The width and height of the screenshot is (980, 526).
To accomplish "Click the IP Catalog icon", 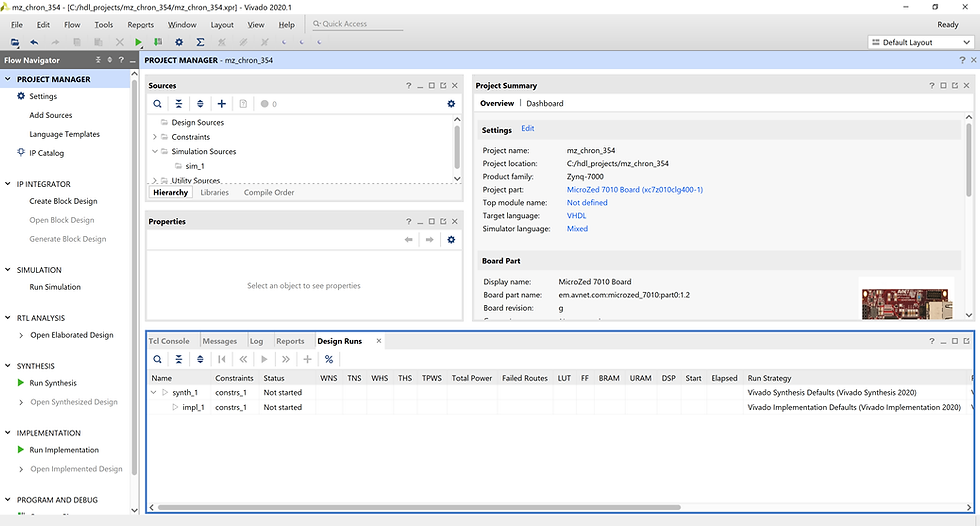I will (21, 152).
